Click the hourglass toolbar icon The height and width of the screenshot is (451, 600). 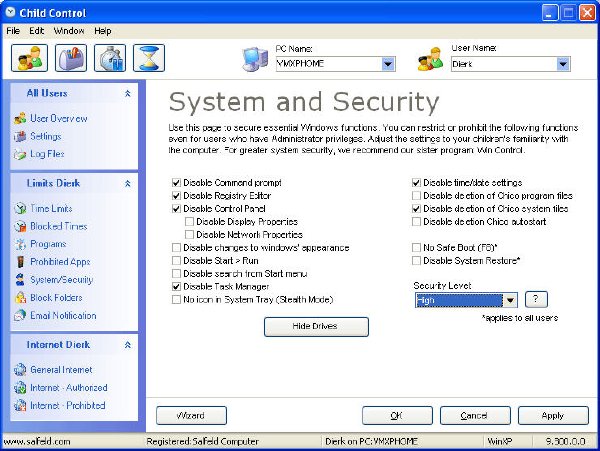coord(149,58)
